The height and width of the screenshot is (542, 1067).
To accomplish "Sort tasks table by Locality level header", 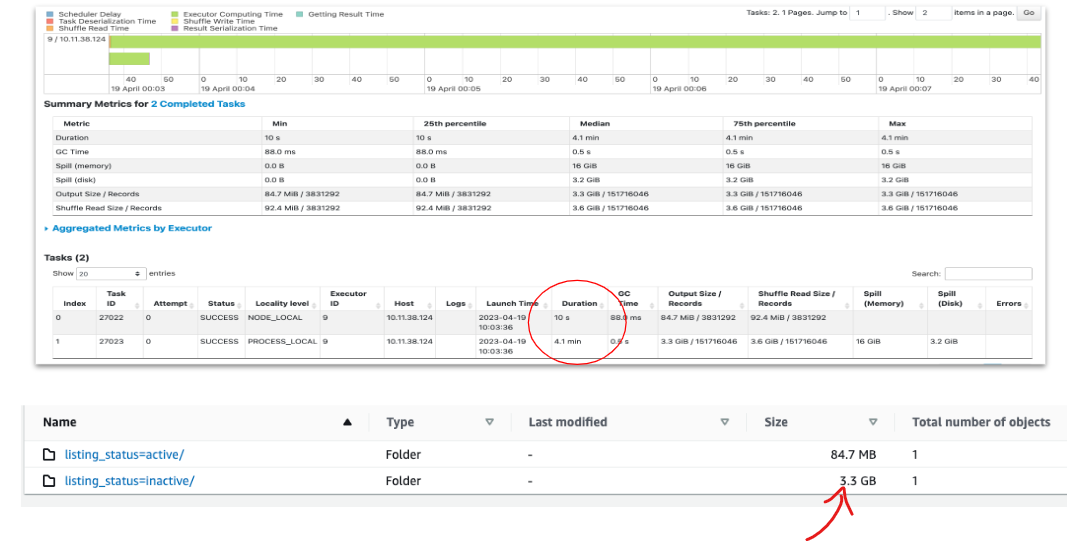I will pos(284,303).
